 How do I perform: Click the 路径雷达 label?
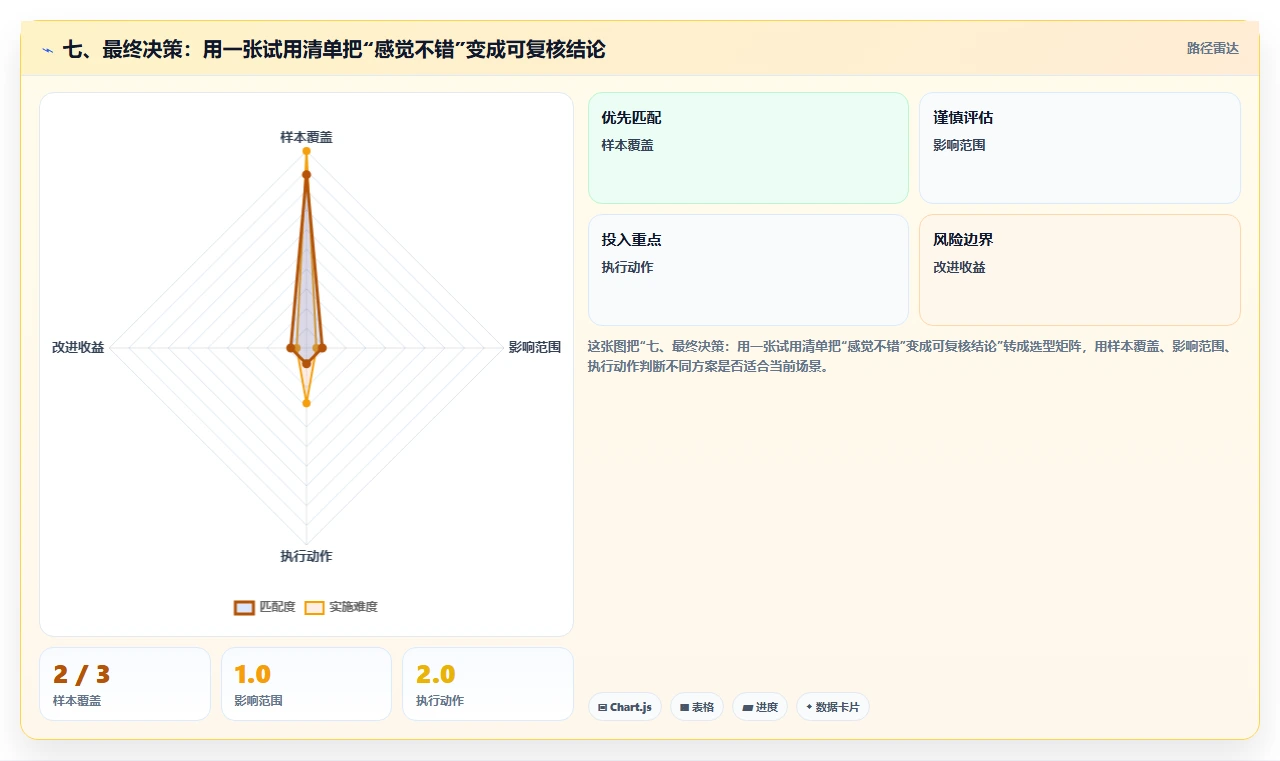[1213, 48]
